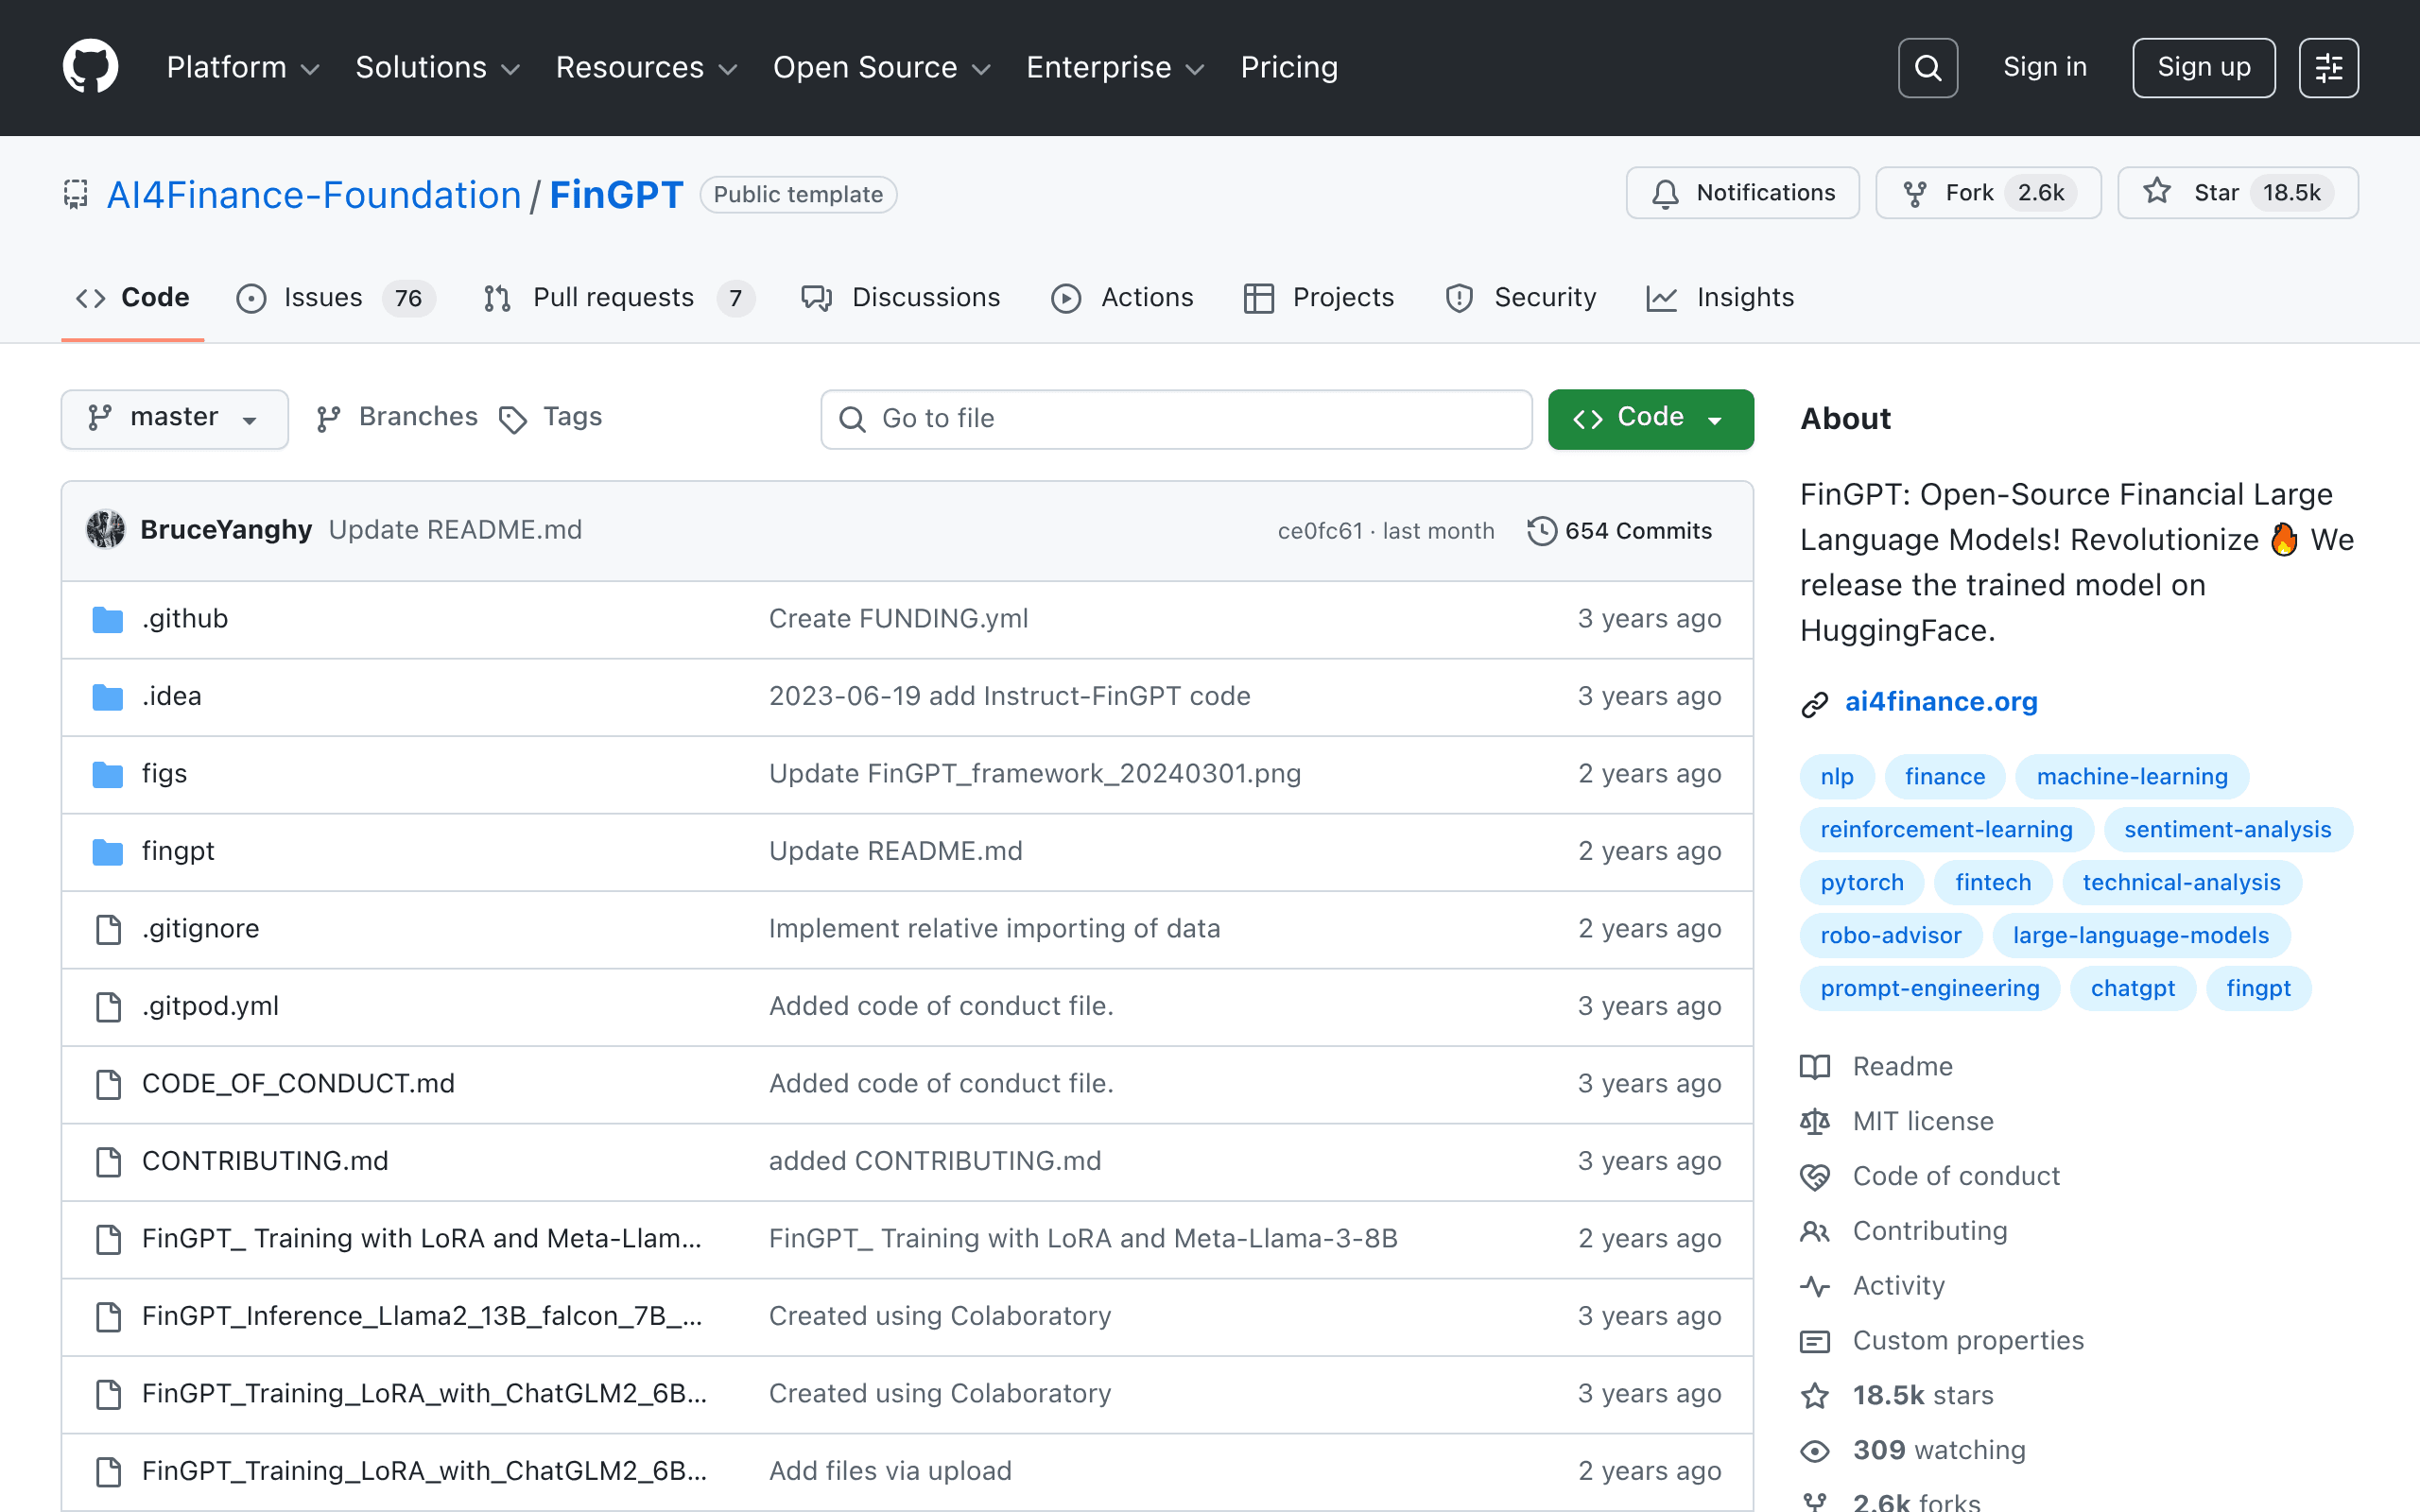Click the .github folder icon
The width and height of the screenshot is (2420, 1512).
(x=108, y=620)
